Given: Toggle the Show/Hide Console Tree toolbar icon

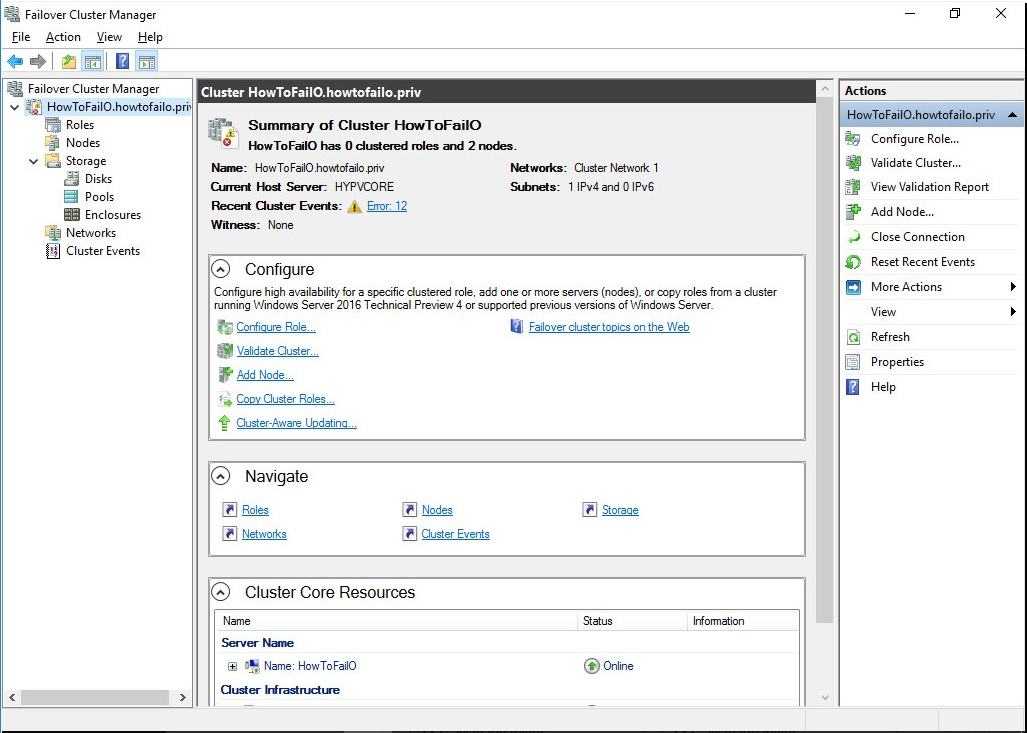Looking at the screenshot, I should click(92, 62).
